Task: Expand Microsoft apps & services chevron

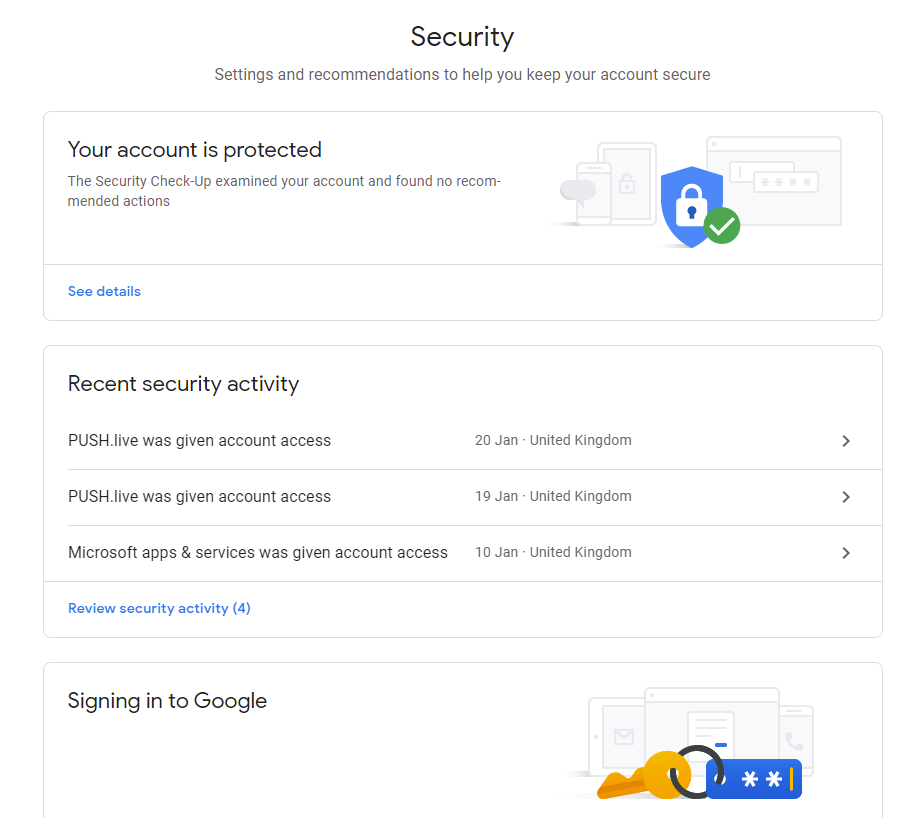Action: tap(845, 553)
